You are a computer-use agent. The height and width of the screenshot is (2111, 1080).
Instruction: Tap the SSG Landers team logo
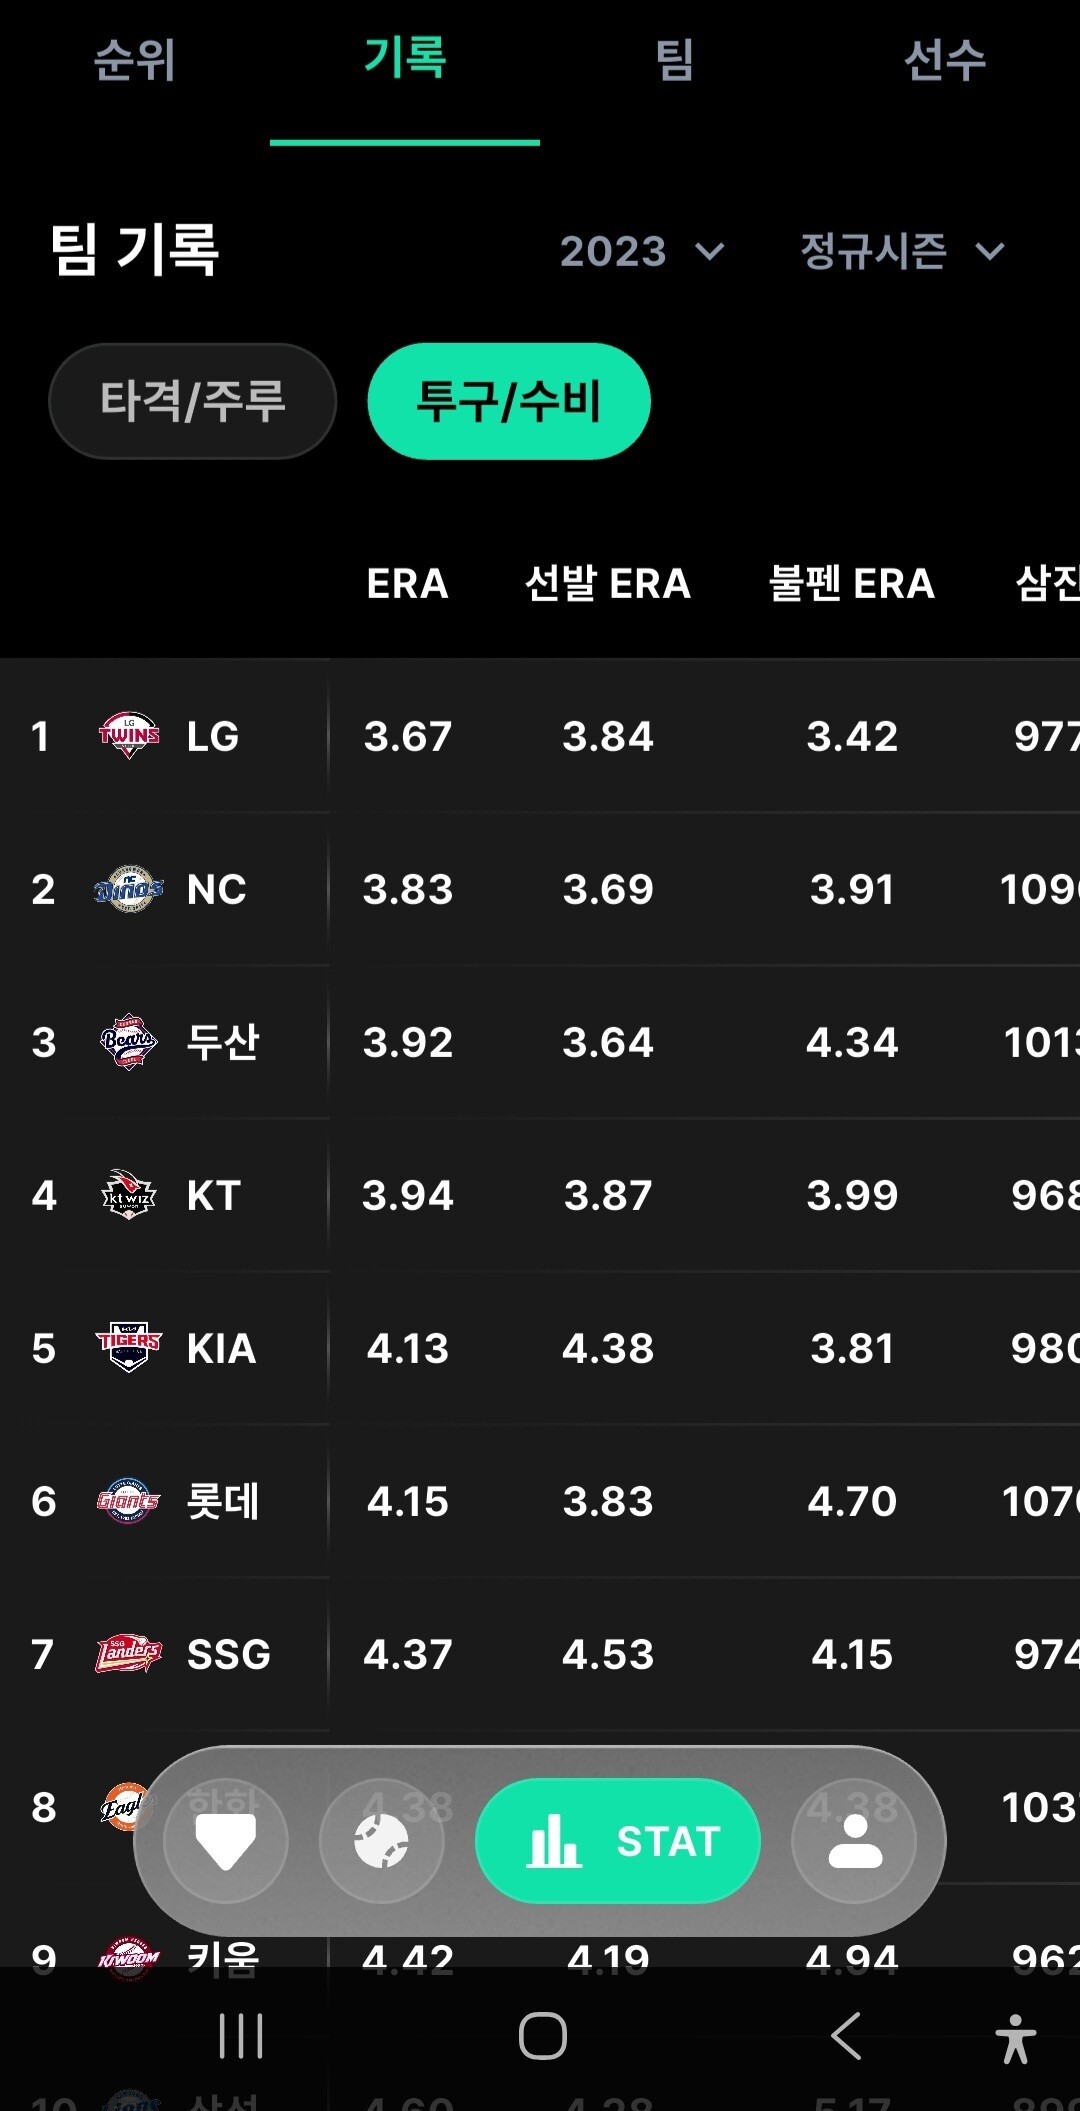[x=129, y=1654]
